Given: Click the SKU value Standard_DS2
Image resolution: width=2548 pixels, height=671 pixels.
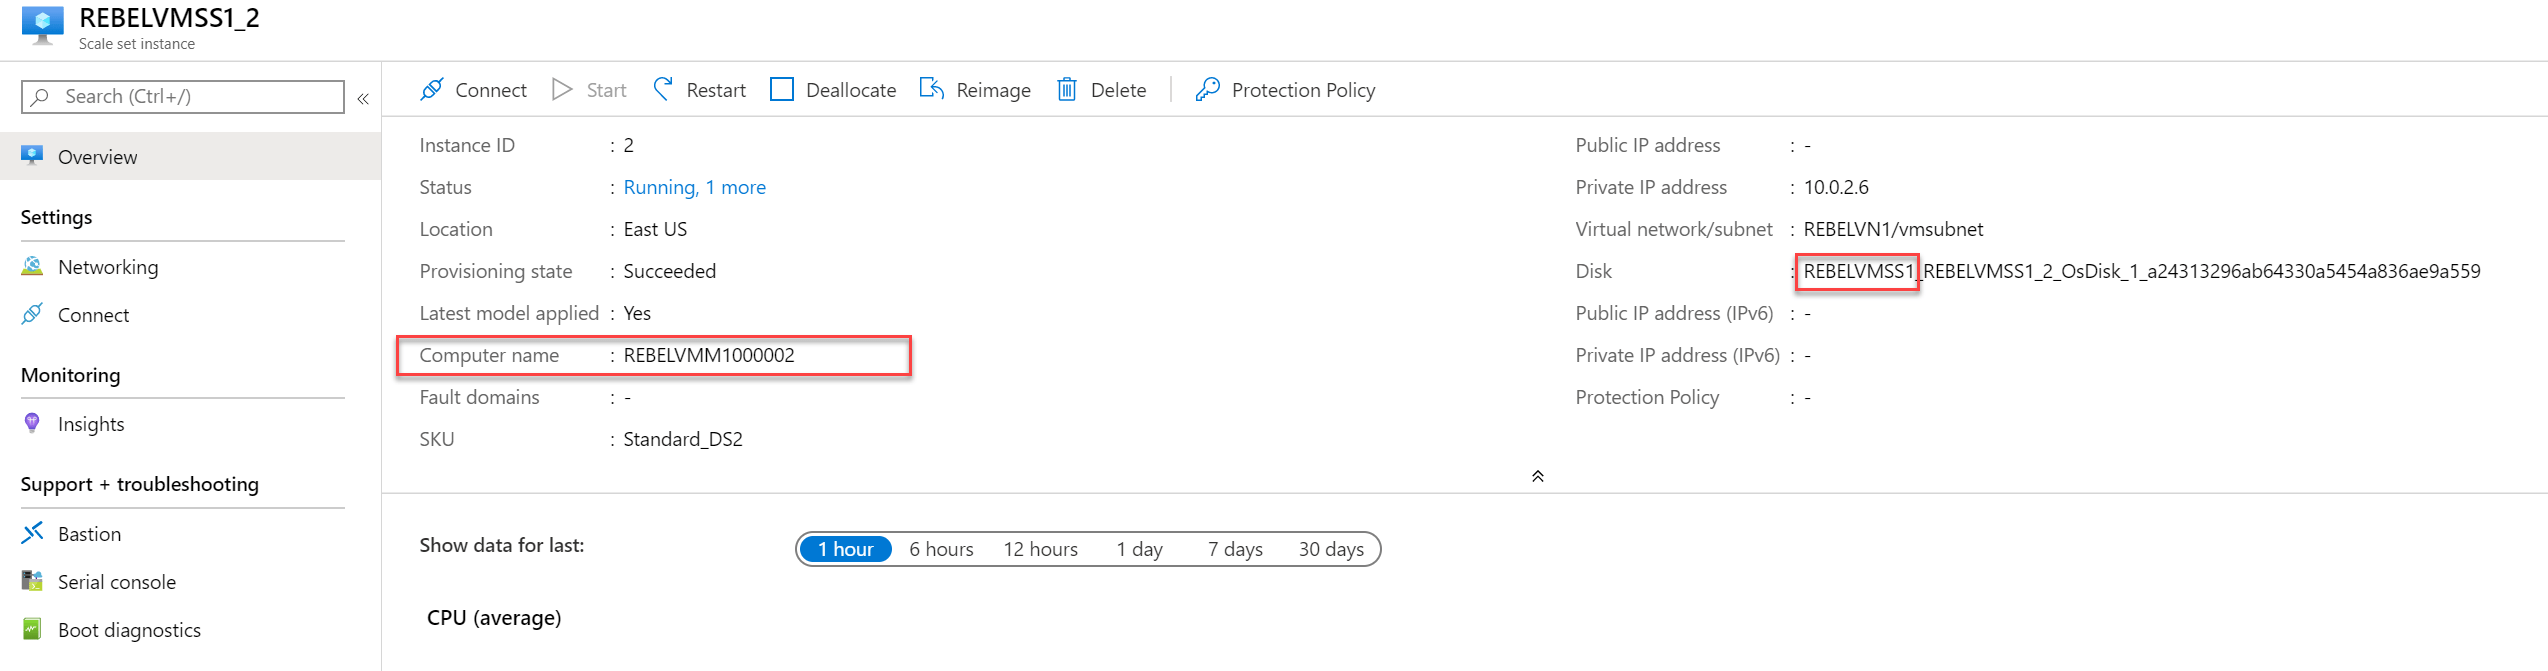Looking at the screenshot, I should (683, 439).
